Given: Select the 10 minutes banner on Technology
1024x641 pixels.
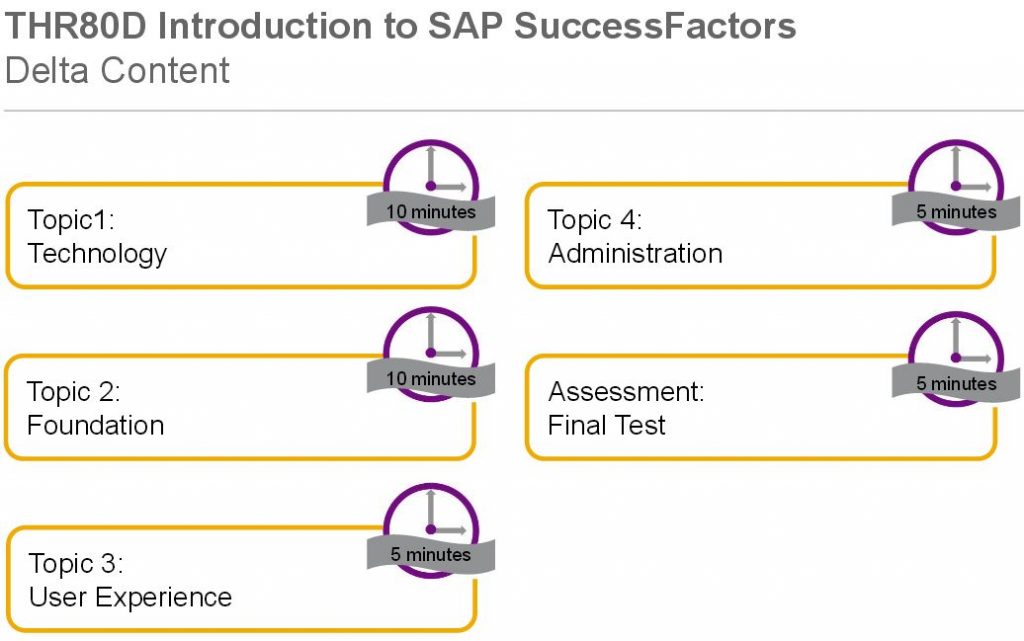Looking at the screenshot, I should click(430, 211).
